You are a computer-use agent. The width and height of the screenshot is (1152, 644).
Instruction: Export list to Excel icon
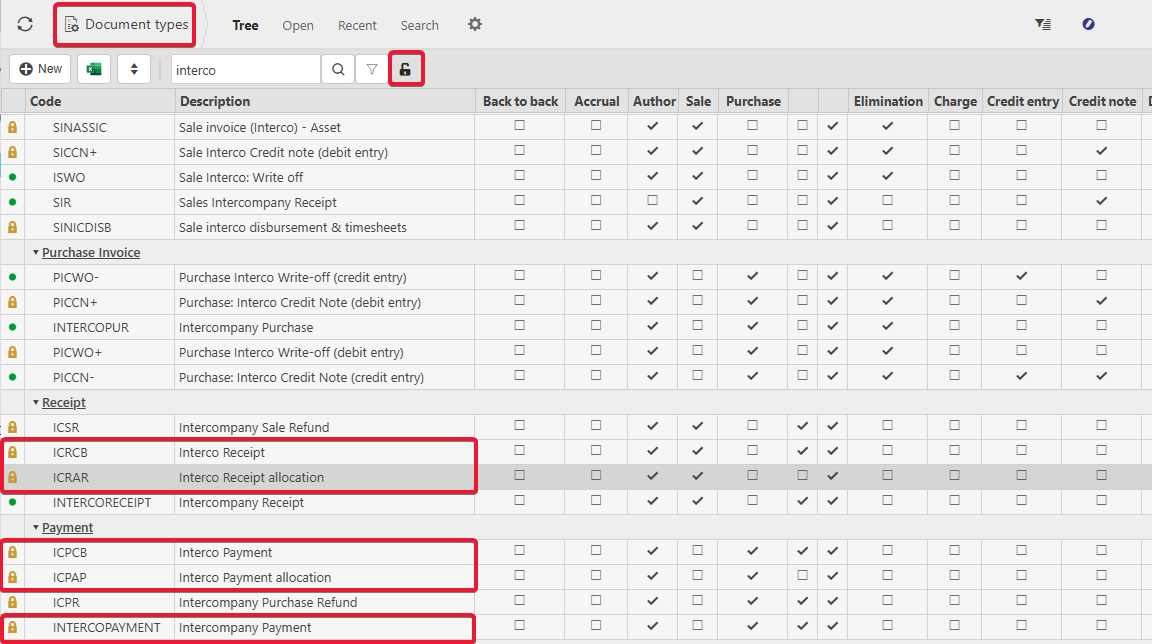pyautogui.click(x=94, y=69)
